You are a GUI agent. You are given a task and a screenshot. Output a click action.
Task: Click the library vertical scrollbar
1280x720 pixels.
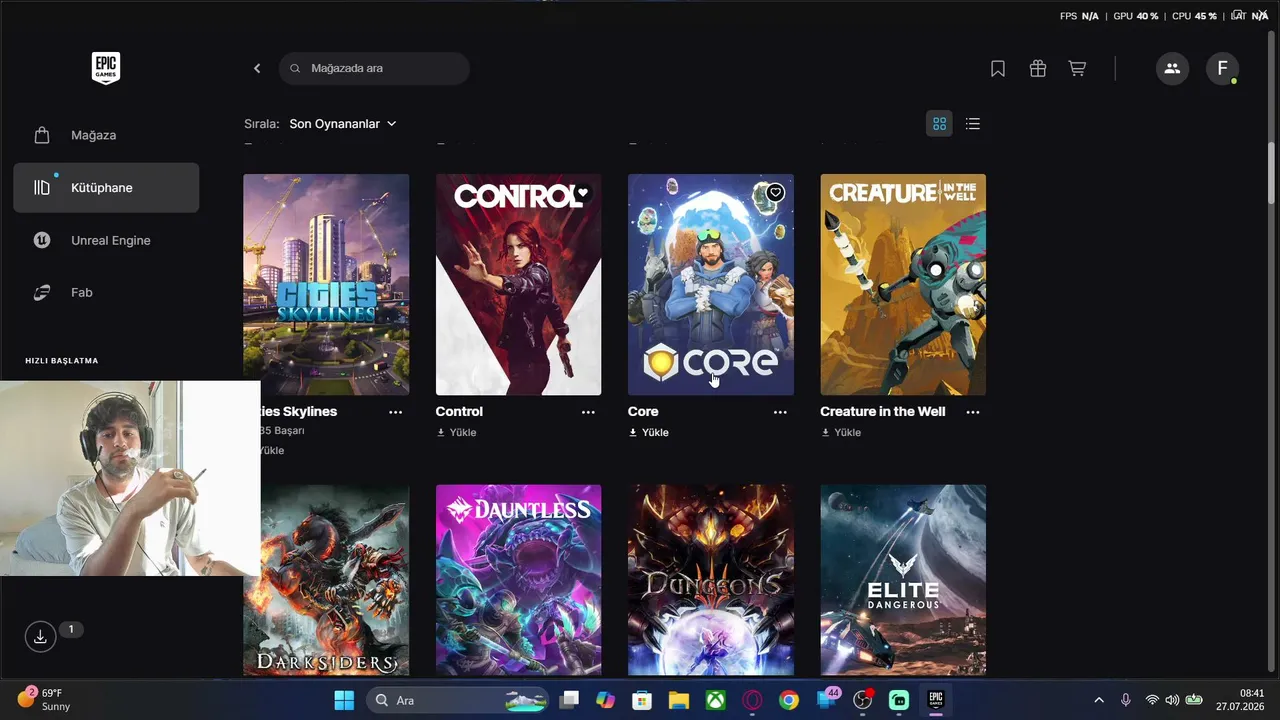click(1272, 175)
